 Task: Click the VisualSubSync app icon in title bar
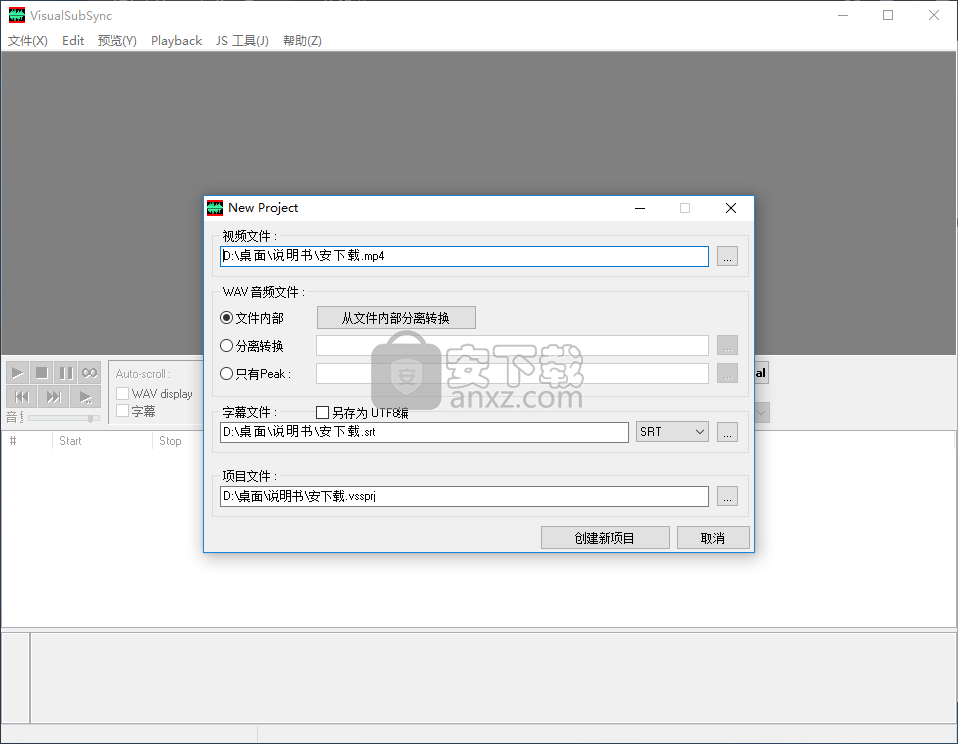click(x=16, y=15)
